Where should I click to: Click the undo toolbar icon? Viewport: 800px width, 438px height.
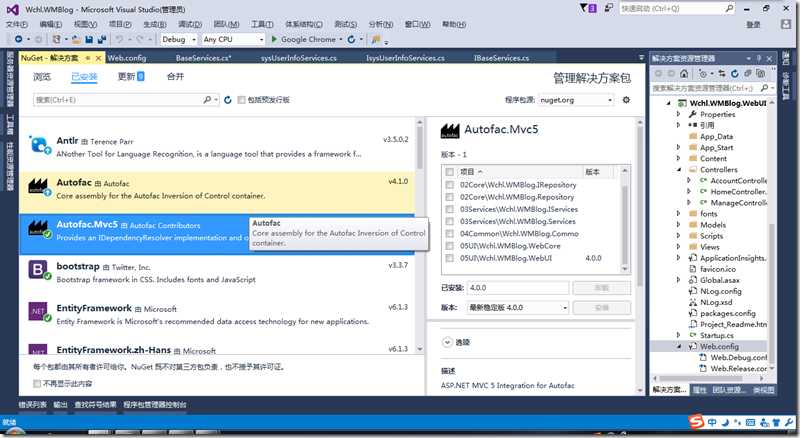(119, 39)
